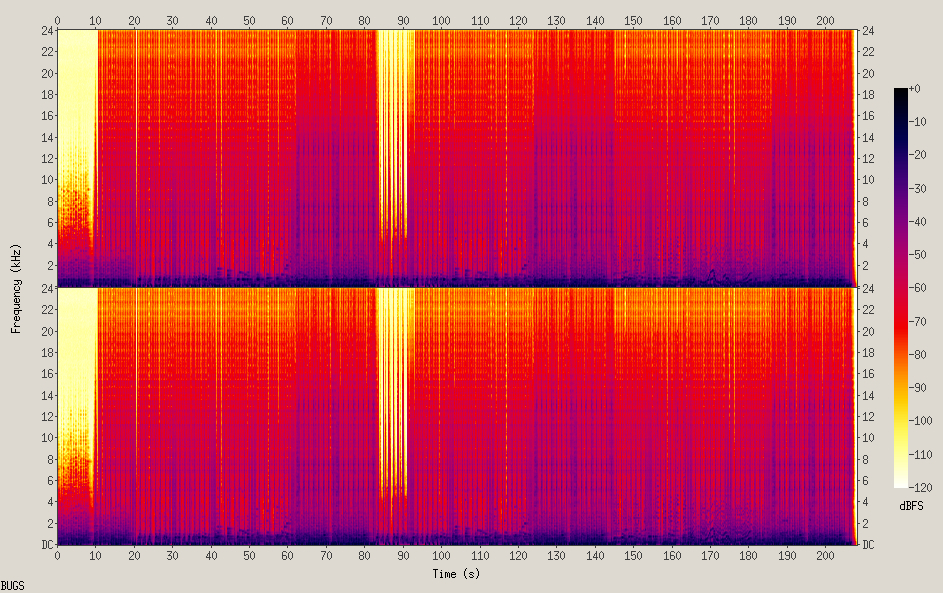Click the 200 second label on bottom axis
943x593 pixels.
point(825,556)
